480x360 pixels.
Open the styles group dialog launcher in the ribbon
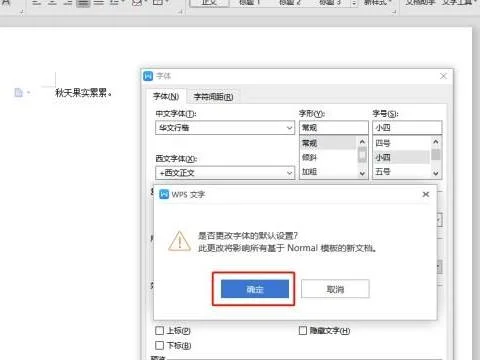[394, 12]
